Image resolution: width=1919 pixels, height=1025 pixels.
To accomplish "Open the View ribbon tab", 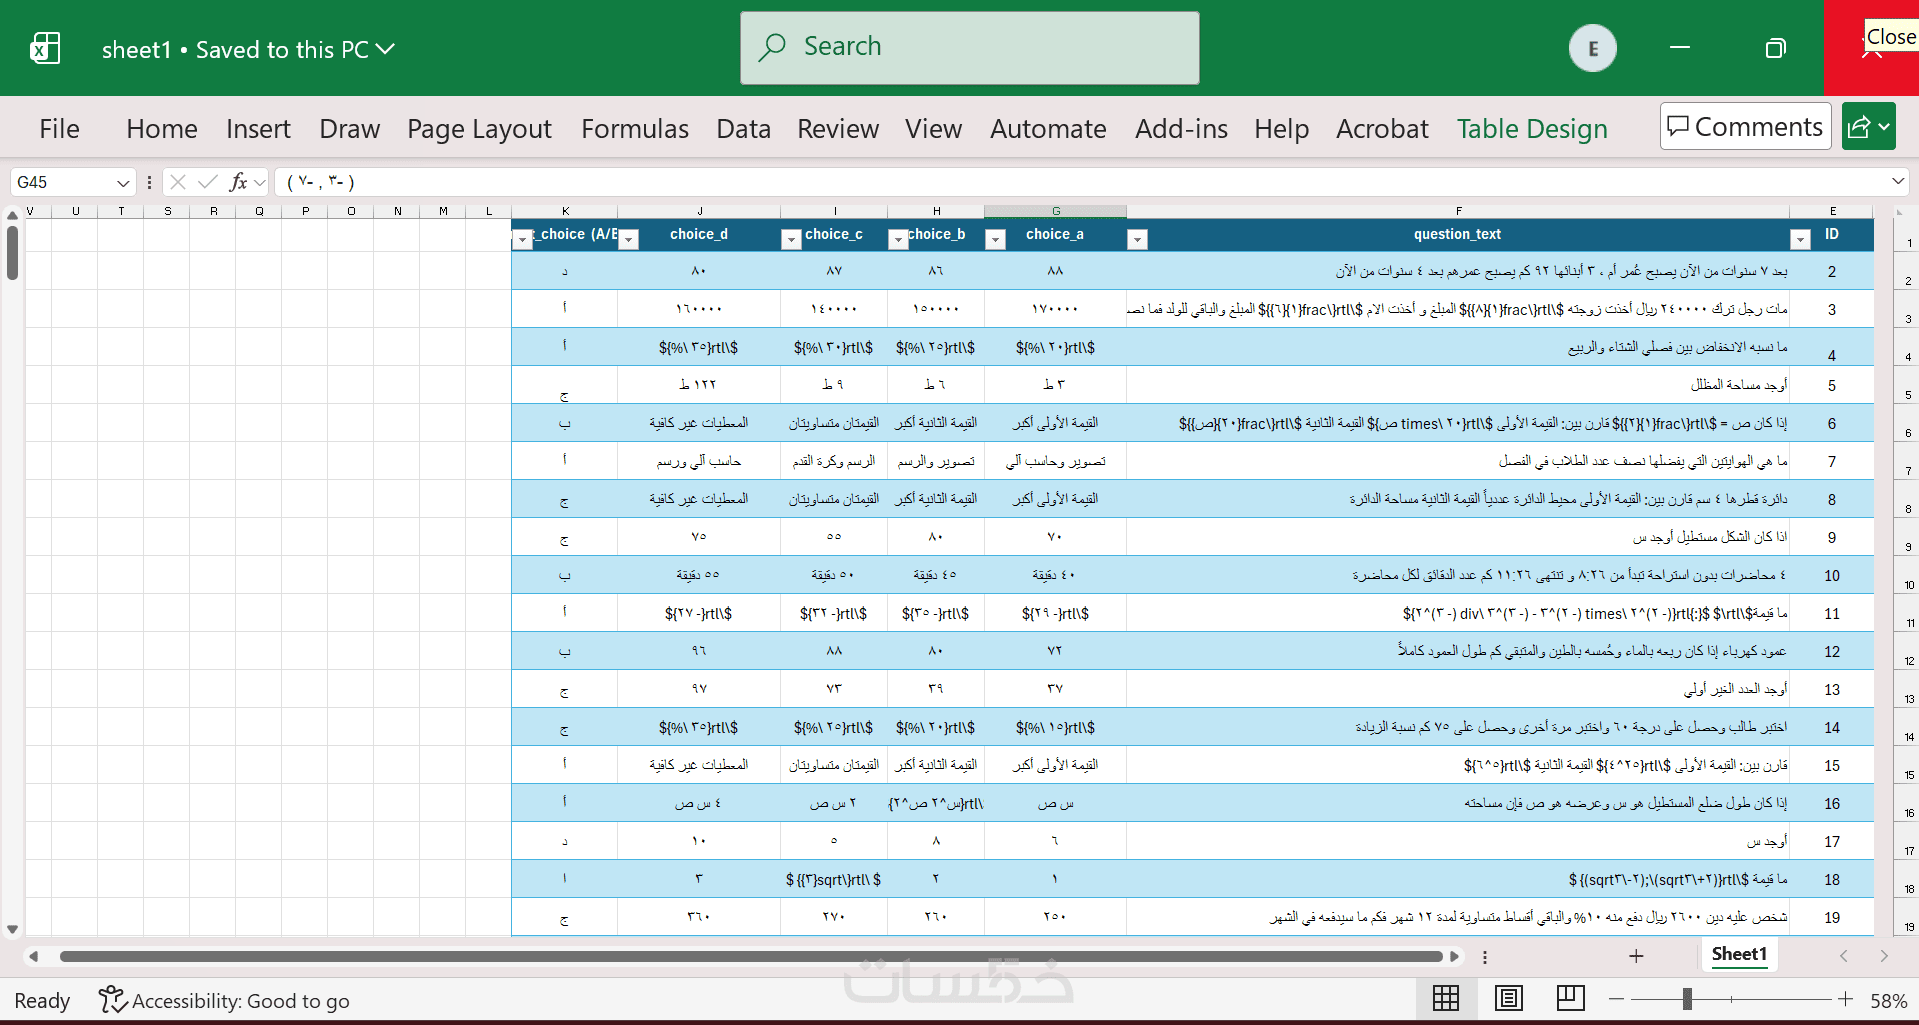I will tap(933, 129).
